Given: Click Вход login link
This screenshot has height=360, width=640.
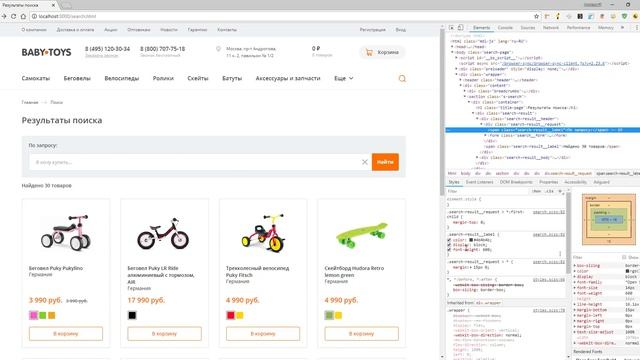Looking at the screenshot, I should [400, 30].
